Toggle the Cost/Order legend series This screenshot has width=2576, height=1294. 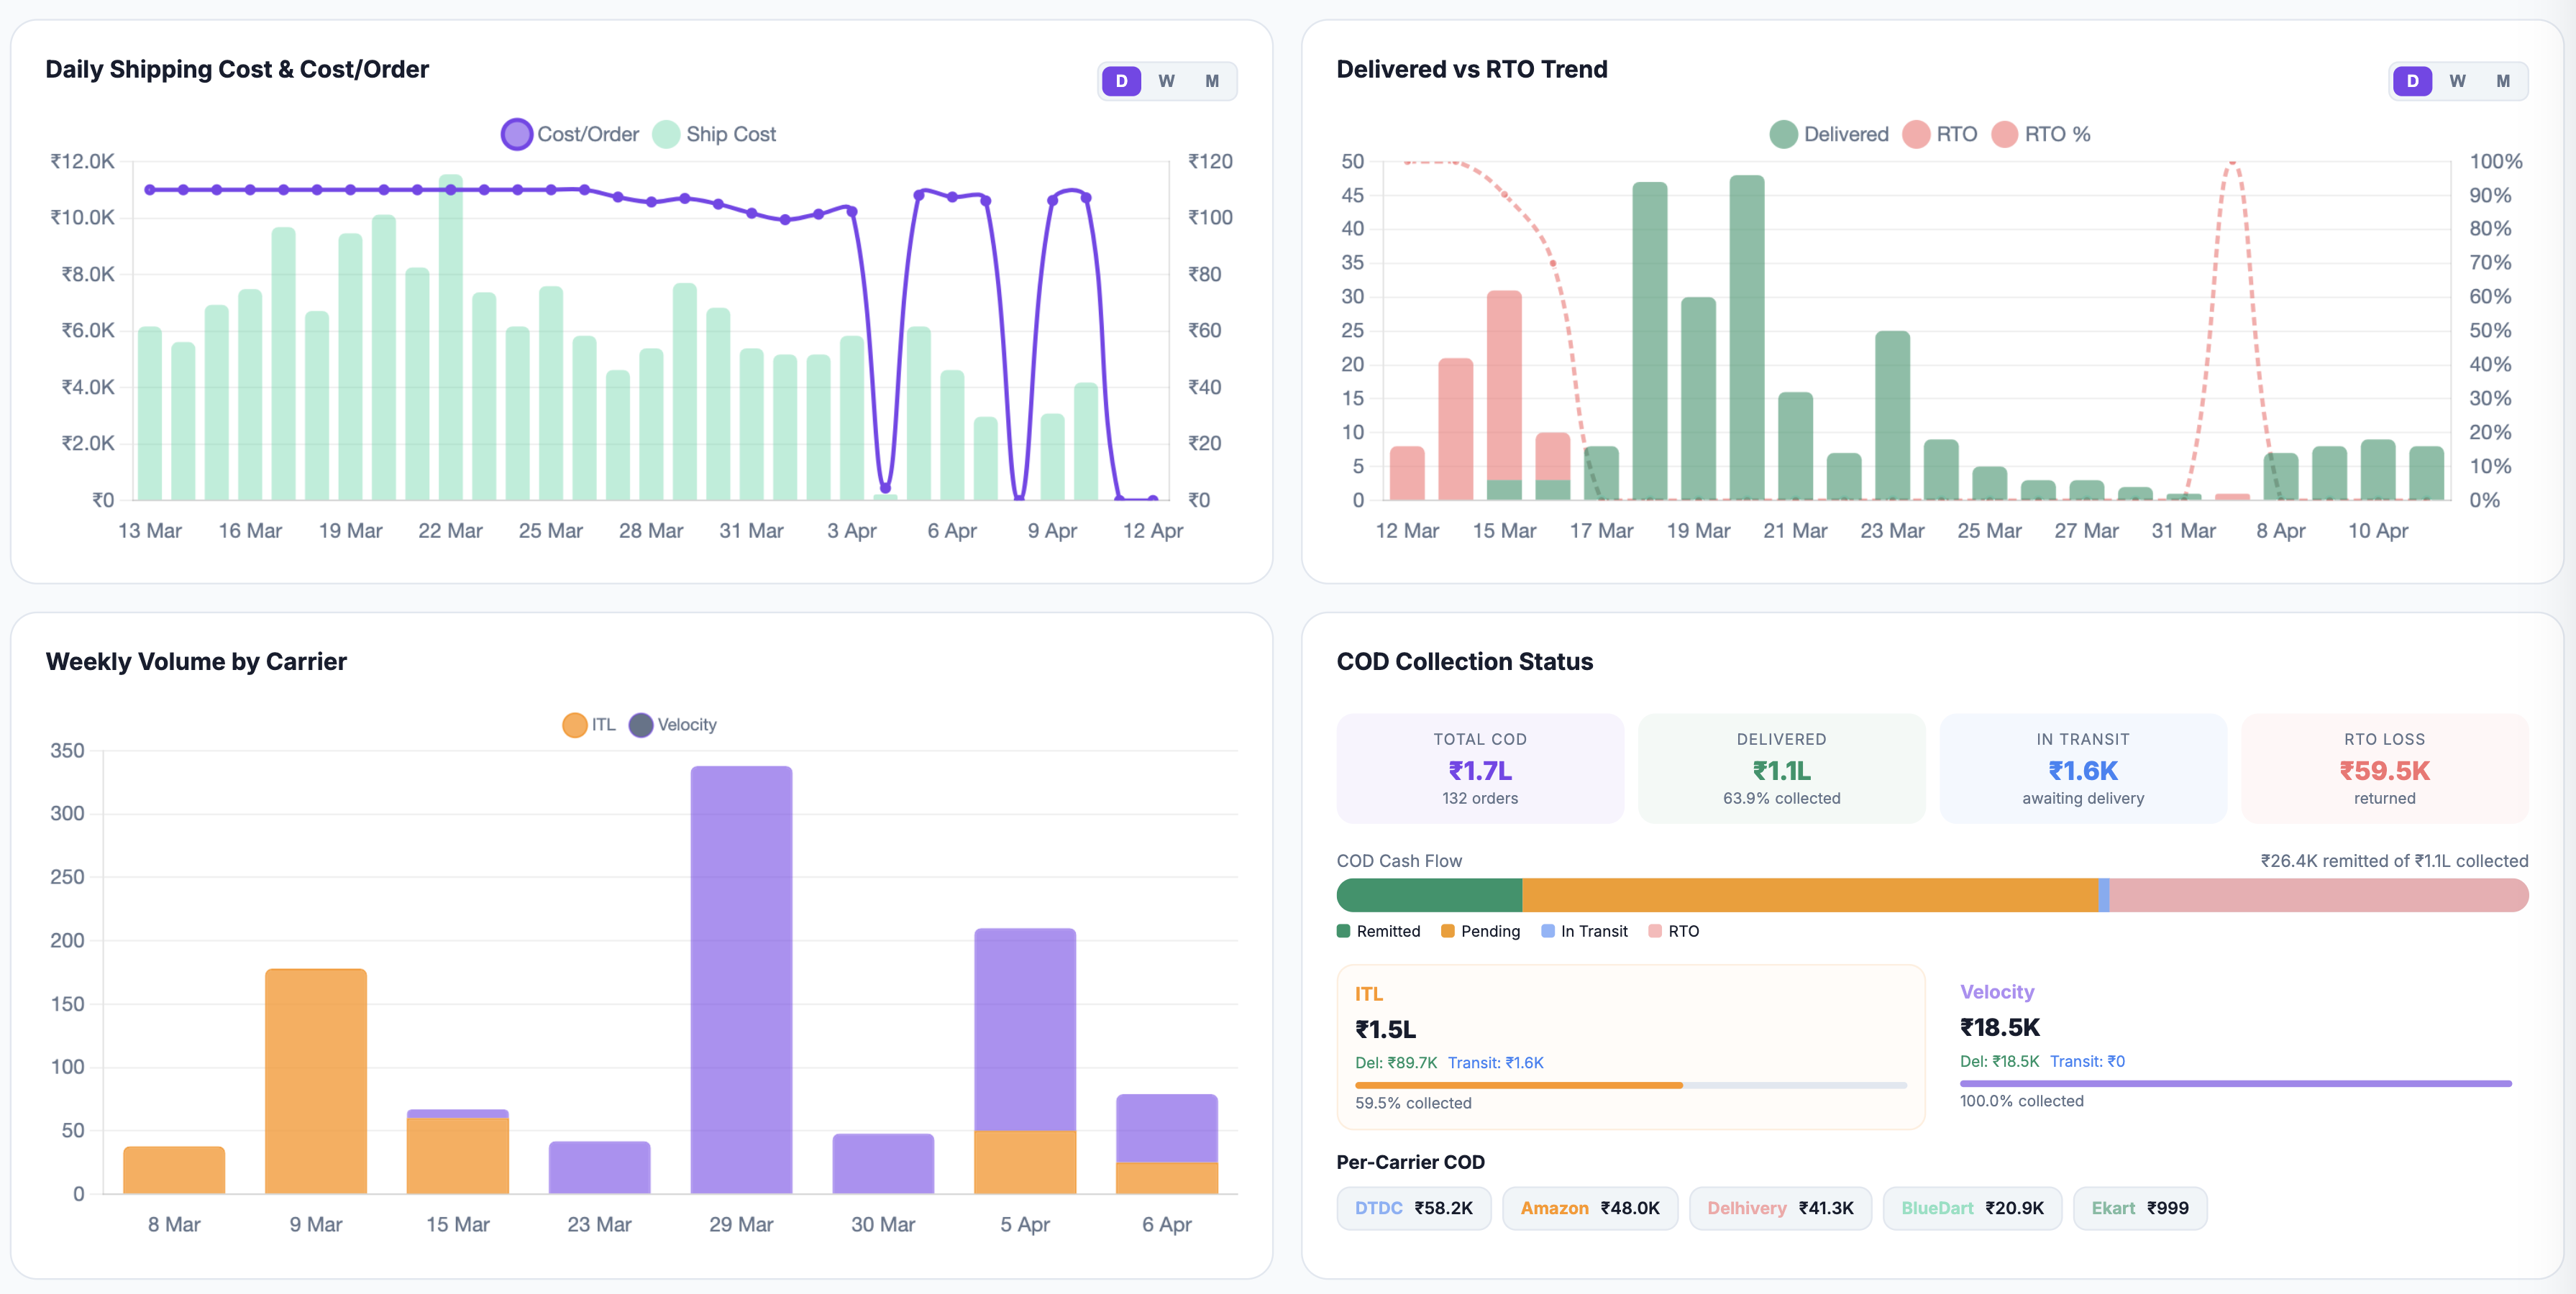[570, 134]
